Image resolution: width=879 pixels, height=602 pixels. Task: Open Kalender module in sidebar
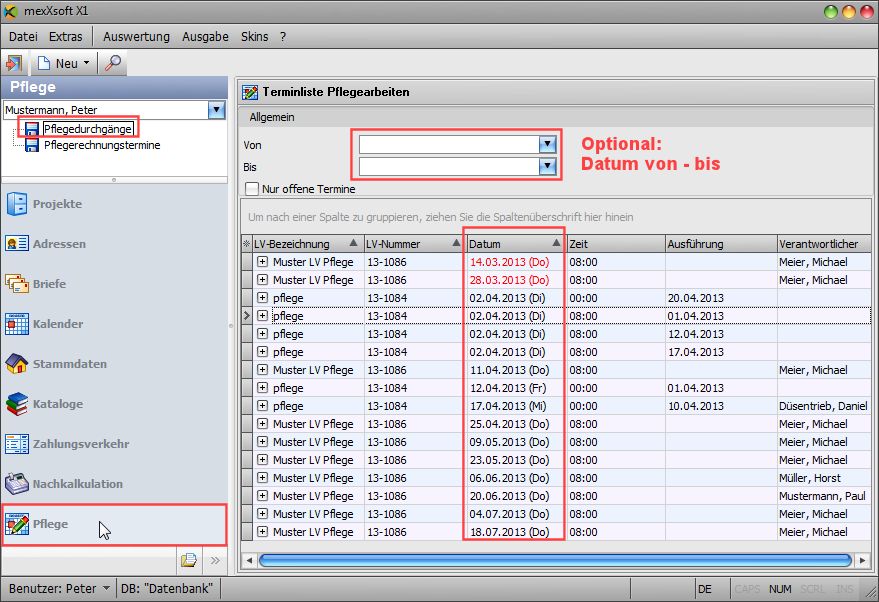114,324
